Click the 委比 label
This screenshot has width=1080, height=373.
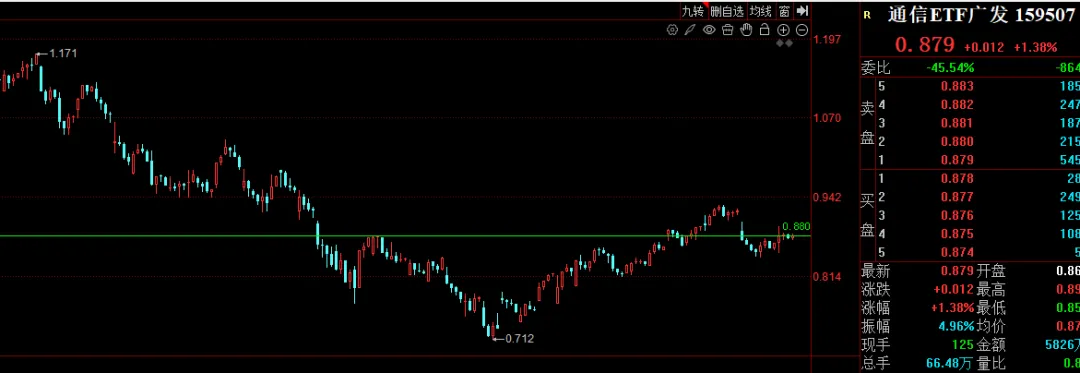pos(875,68)
